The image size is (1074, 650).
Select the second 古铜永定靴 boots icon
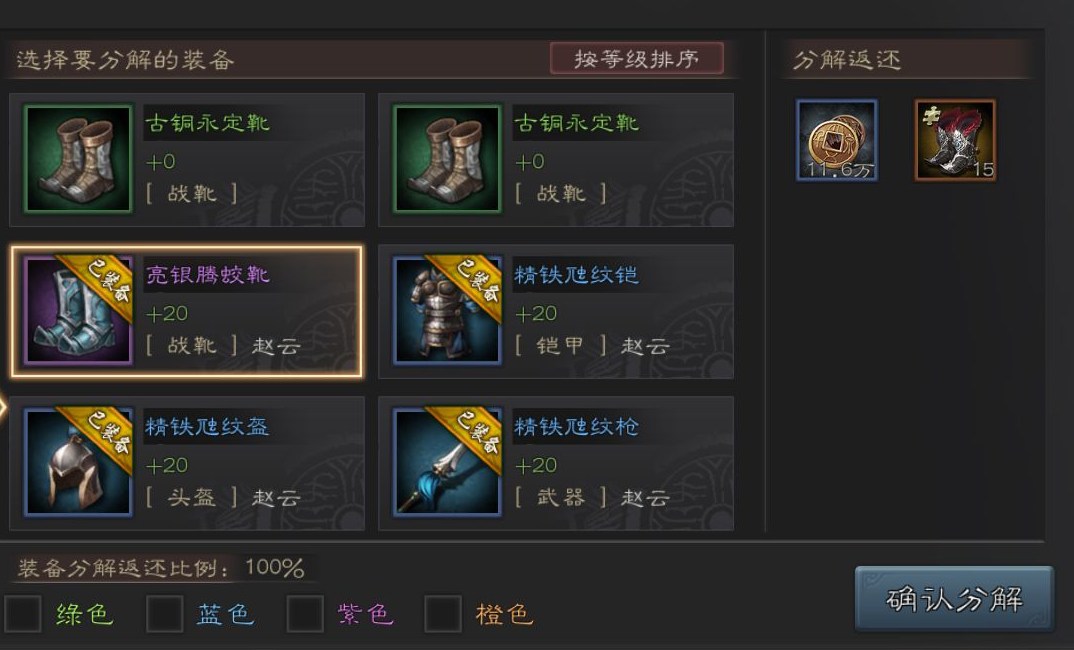tap(447, 158)
